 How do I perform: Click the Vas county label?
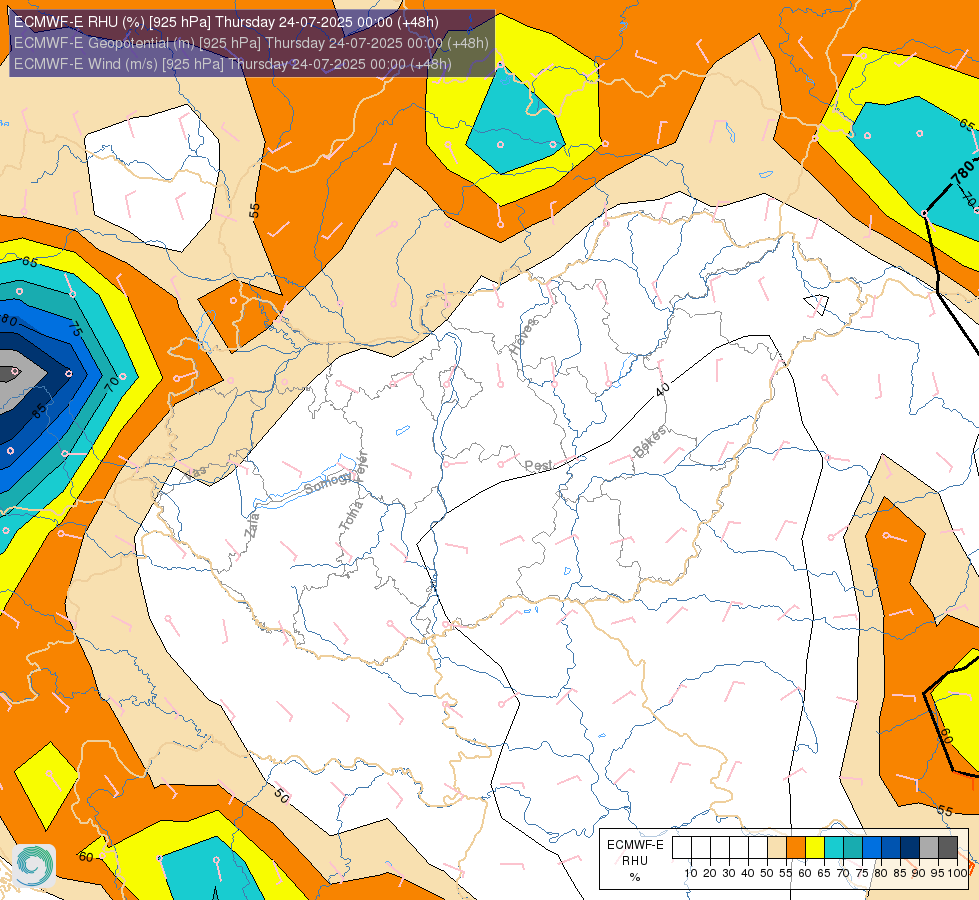tap(195, 473)
